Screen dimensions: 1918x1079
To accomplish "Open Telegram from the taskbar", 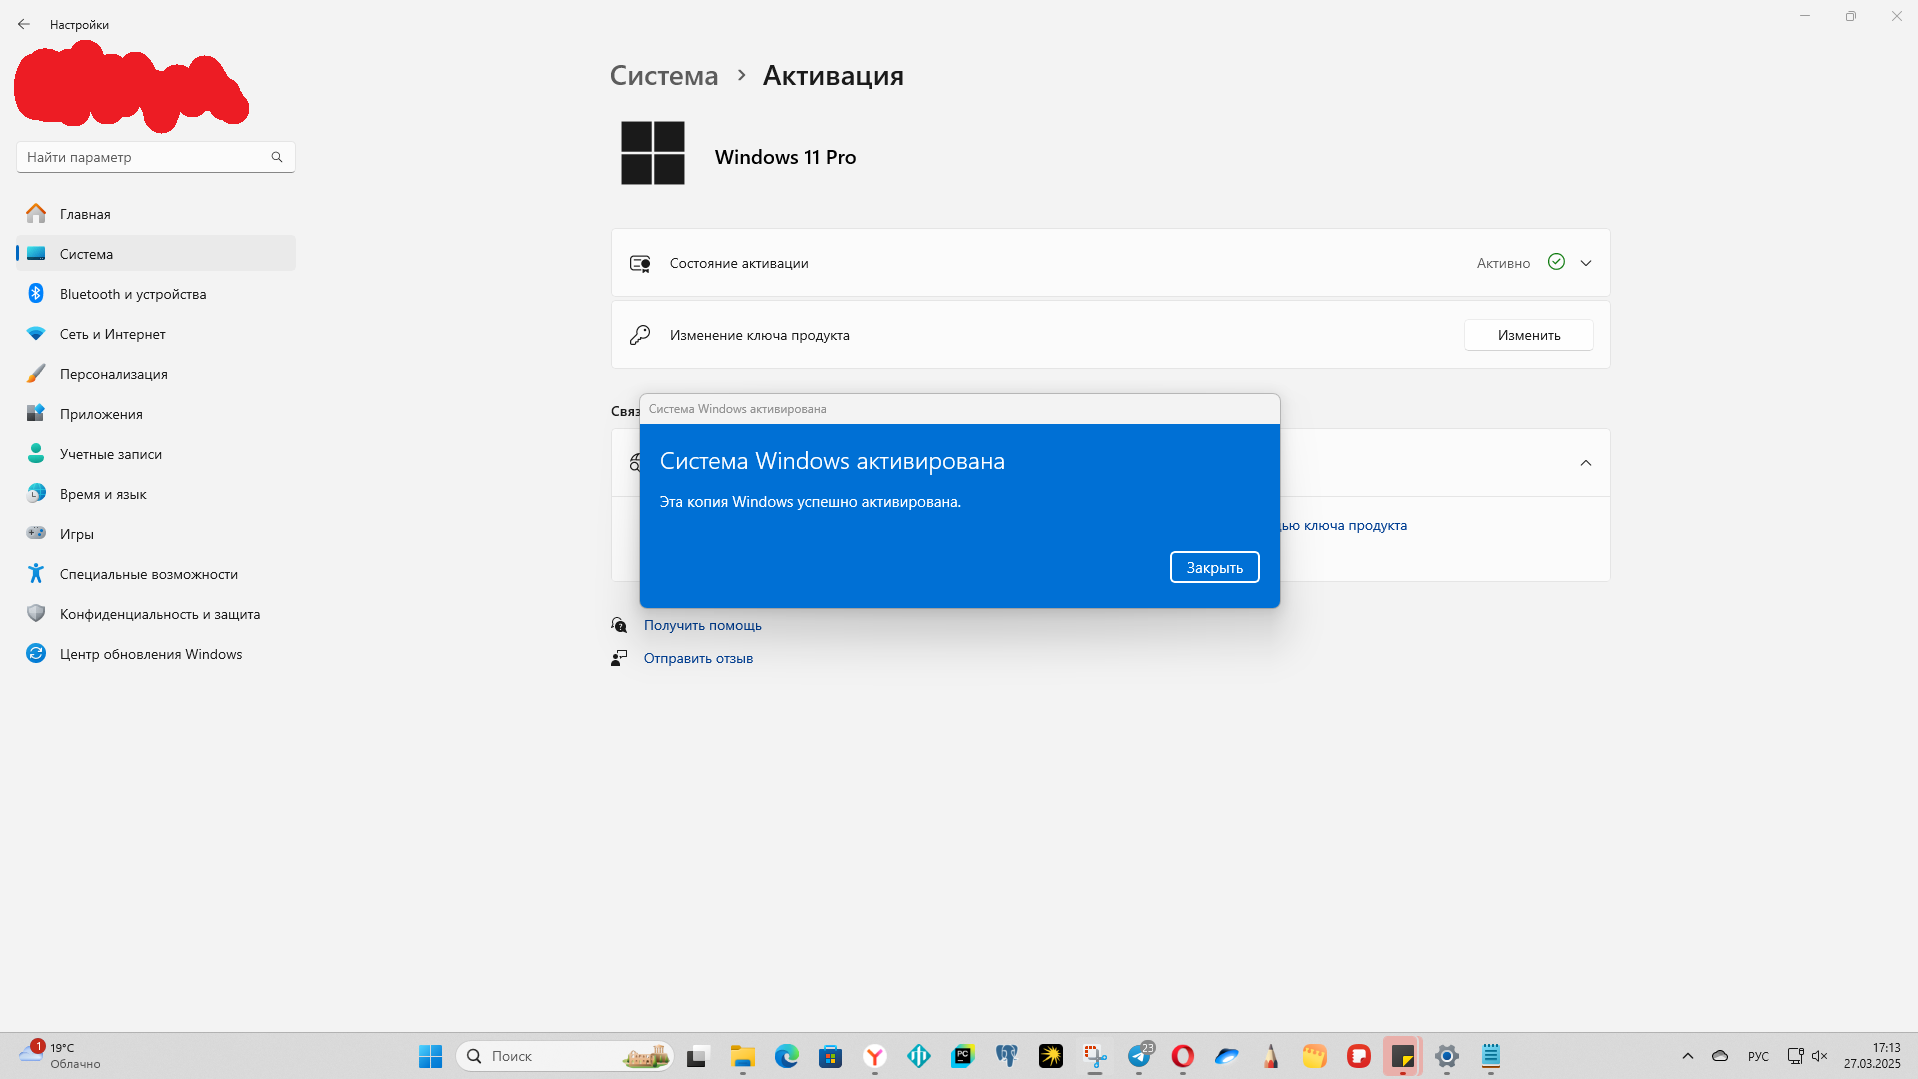I will tap(1139, 1056).
